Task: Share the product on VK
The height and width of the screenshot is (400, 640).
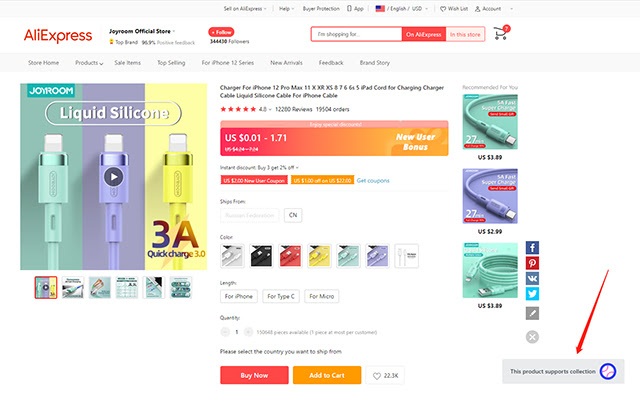Action: (x=532, y=278)
